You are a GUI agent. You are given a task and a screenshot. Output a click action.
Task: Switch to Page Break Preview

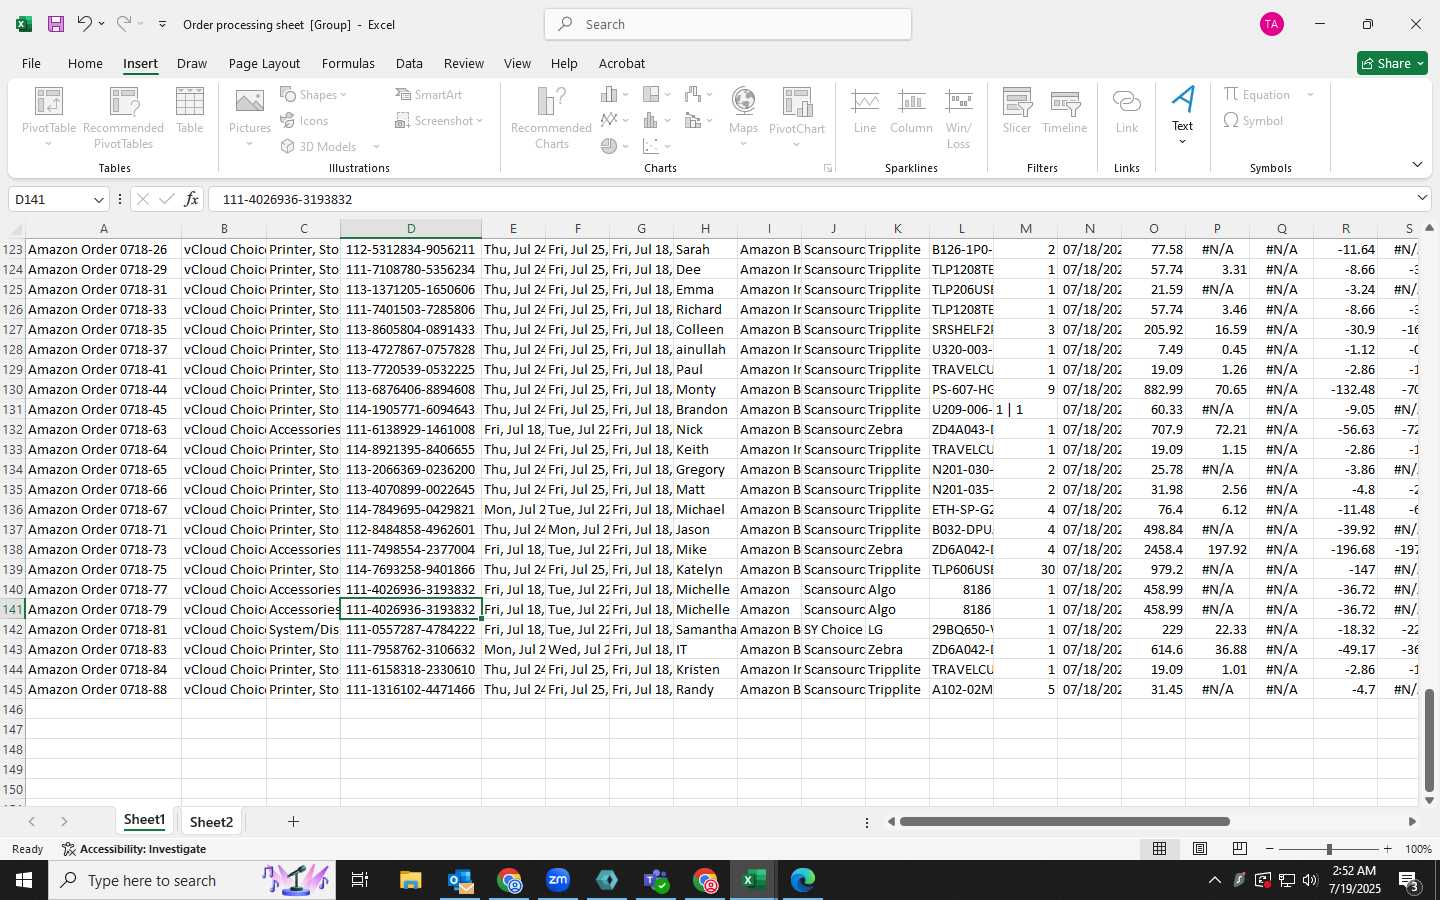tap(1239, 849)
